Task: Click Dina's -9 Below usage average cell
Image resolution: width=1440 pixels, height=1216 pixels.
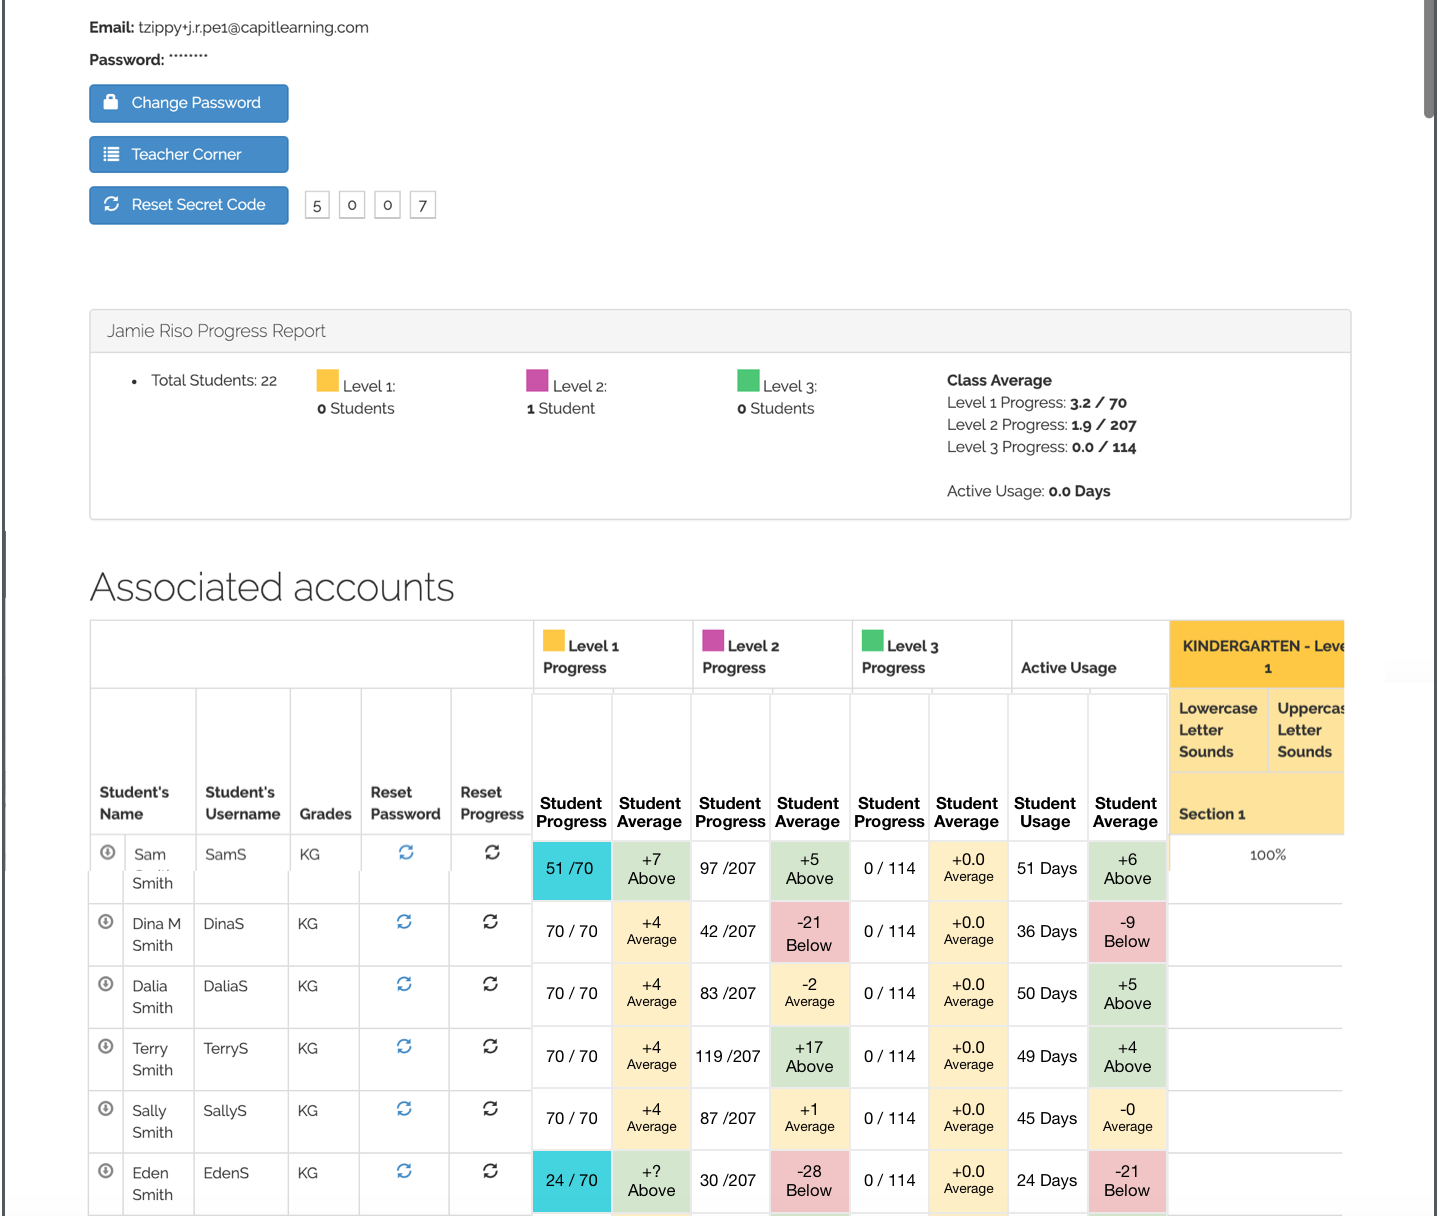Action: (x=1127, y=933)
